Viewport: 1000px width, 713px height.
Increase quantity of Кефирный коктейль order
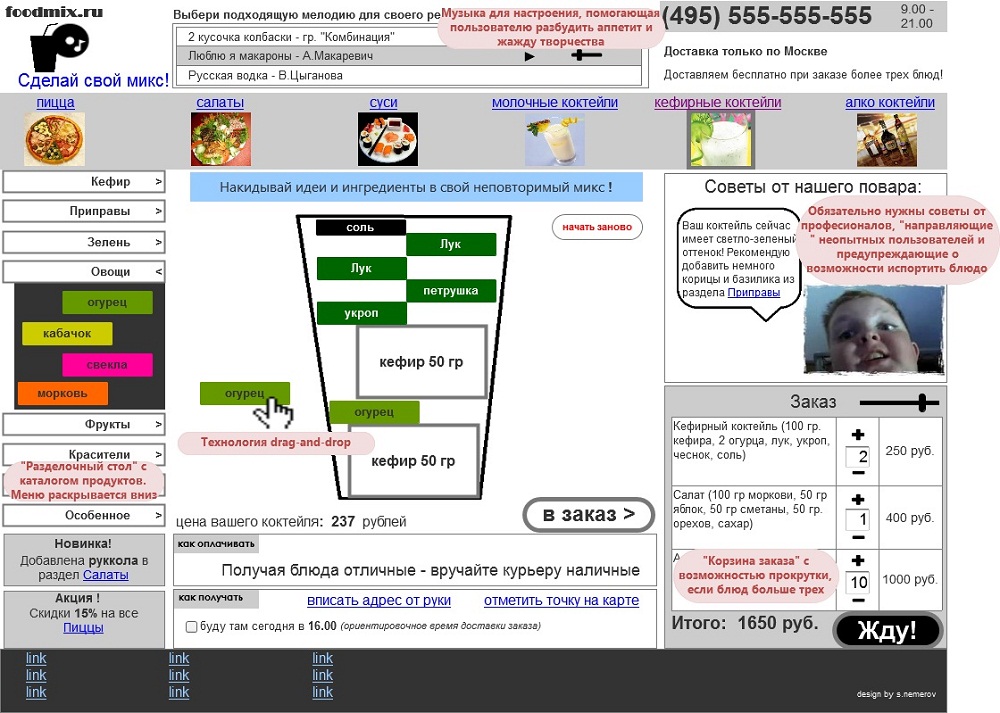pyautogui.click(x=857, y=435)
